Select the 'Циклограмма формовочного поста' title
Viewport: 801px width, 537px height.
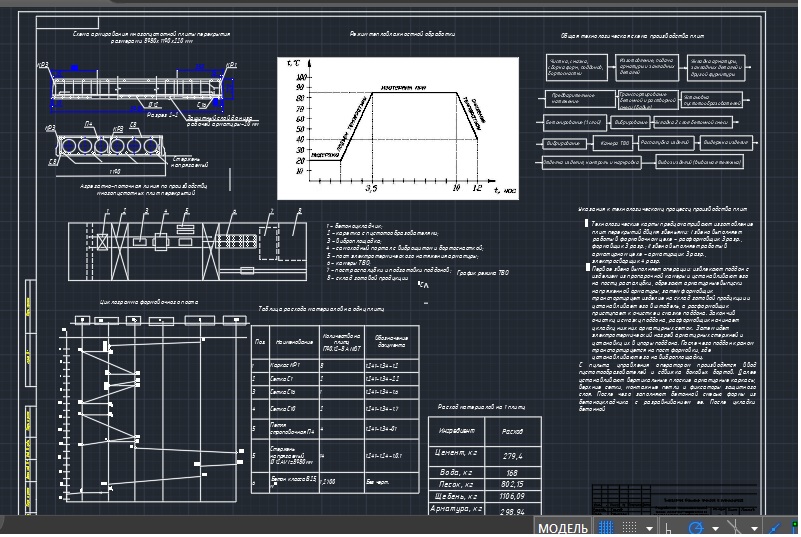pos(149,302)
